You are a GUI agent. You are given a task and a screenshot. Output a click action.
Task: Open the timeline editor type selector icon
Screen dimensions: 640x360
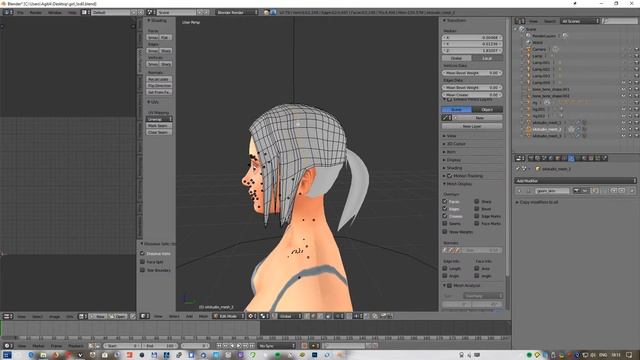pos(8,346)
